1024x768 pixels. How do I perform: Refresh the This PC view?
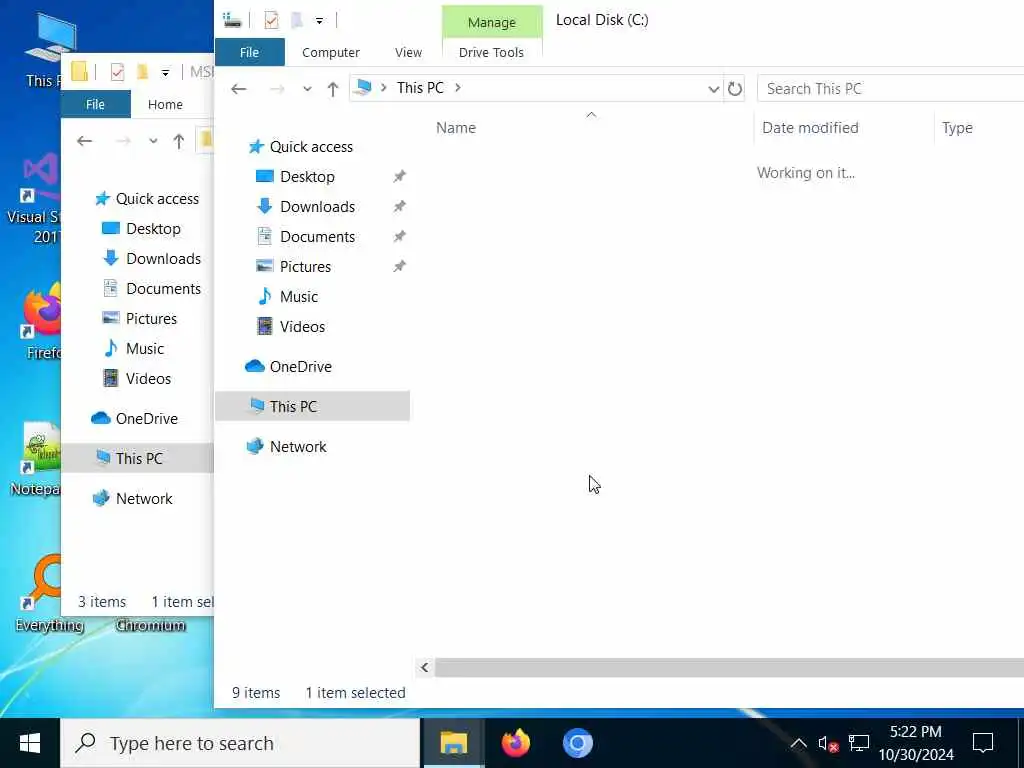click(x=735, y=89)
